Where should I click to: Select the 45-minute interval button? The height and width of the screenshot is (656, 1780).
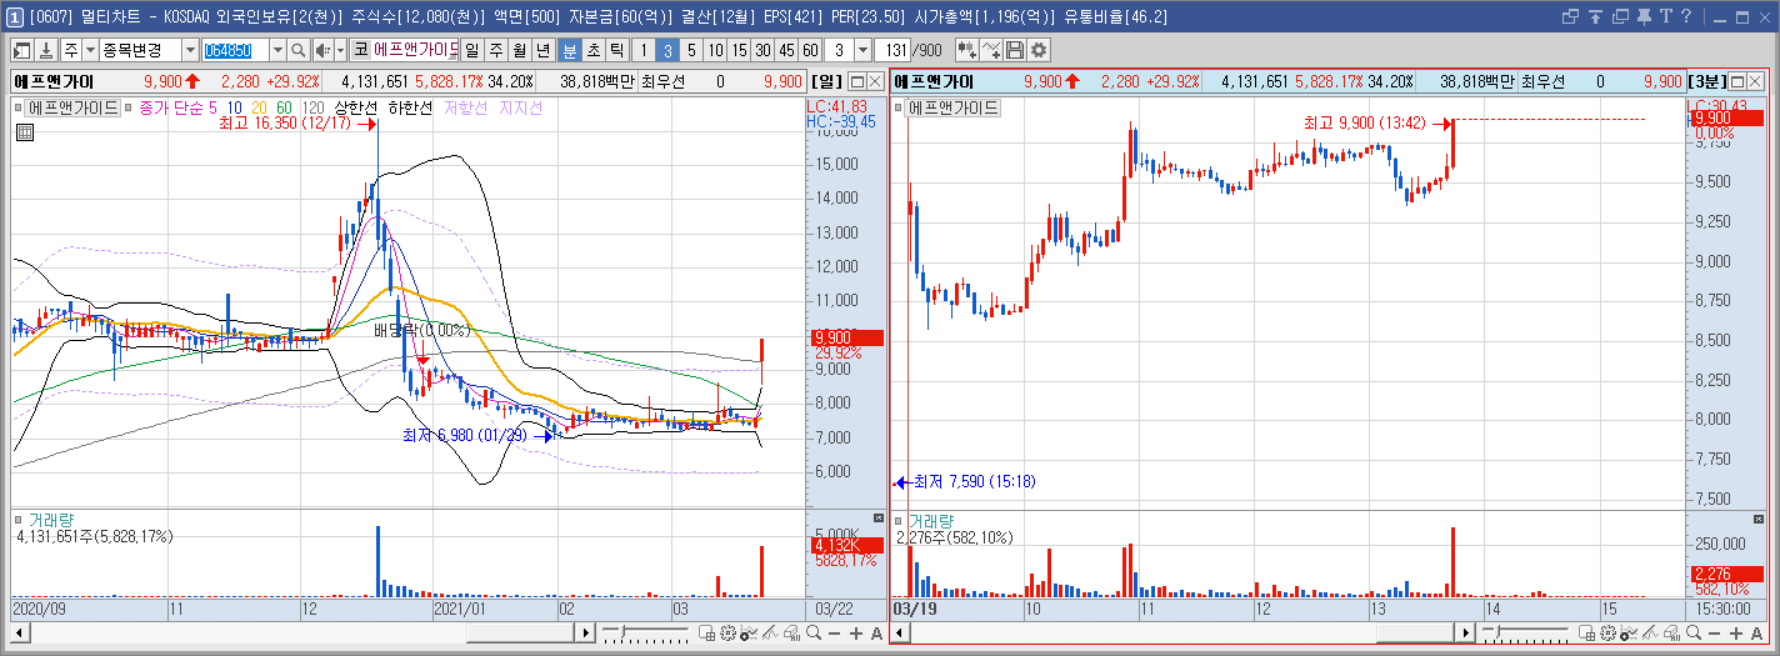click(x=787, y=50)
